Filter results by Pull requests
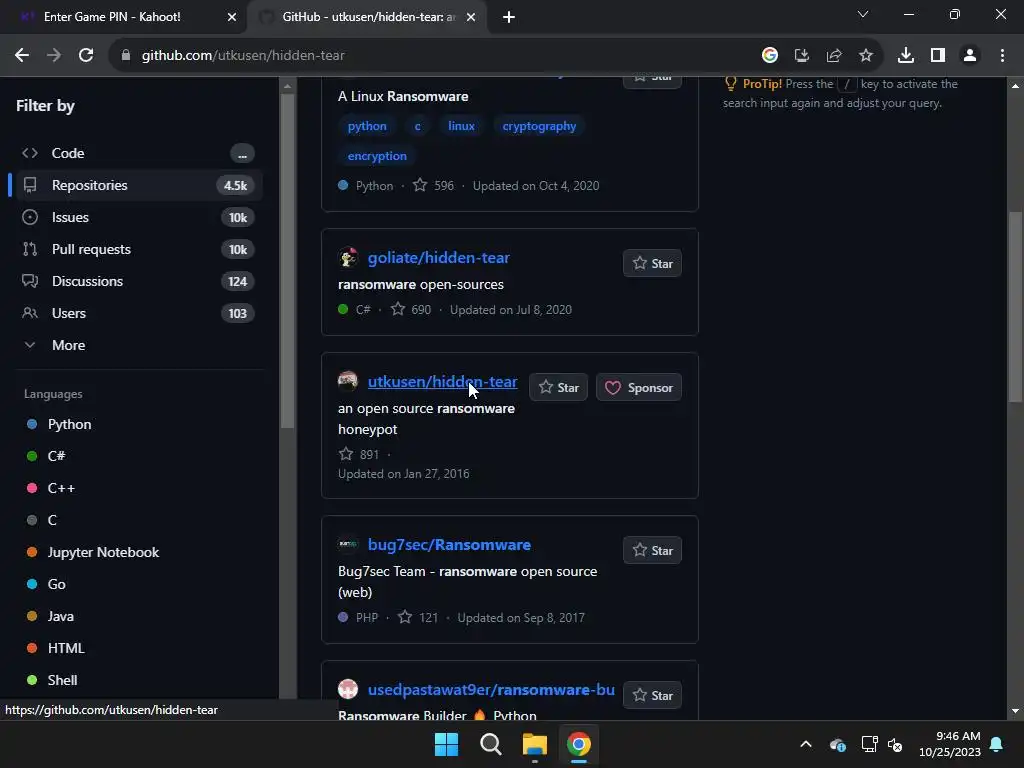The image size is (1024, 768). click(x=137, y=249)
